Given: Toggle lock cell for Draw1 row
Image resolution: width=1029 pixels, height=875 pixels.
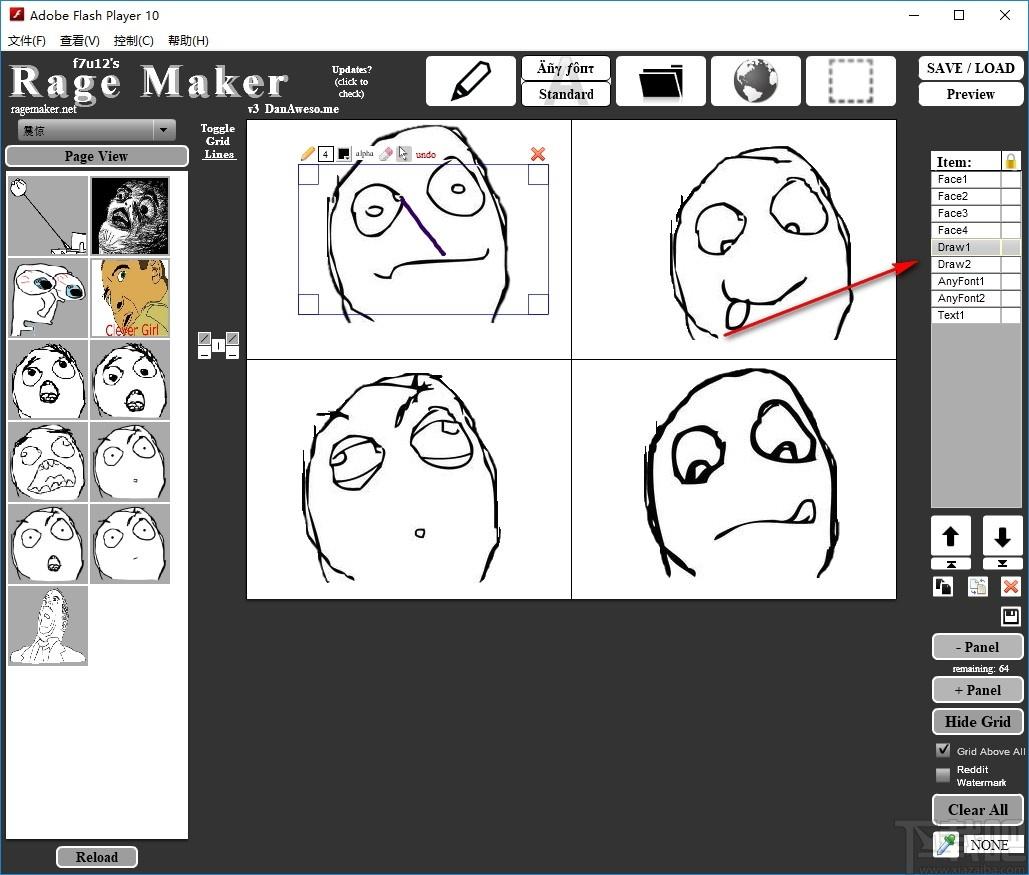Looking at the screenshot, I should tap(1011, 247).
